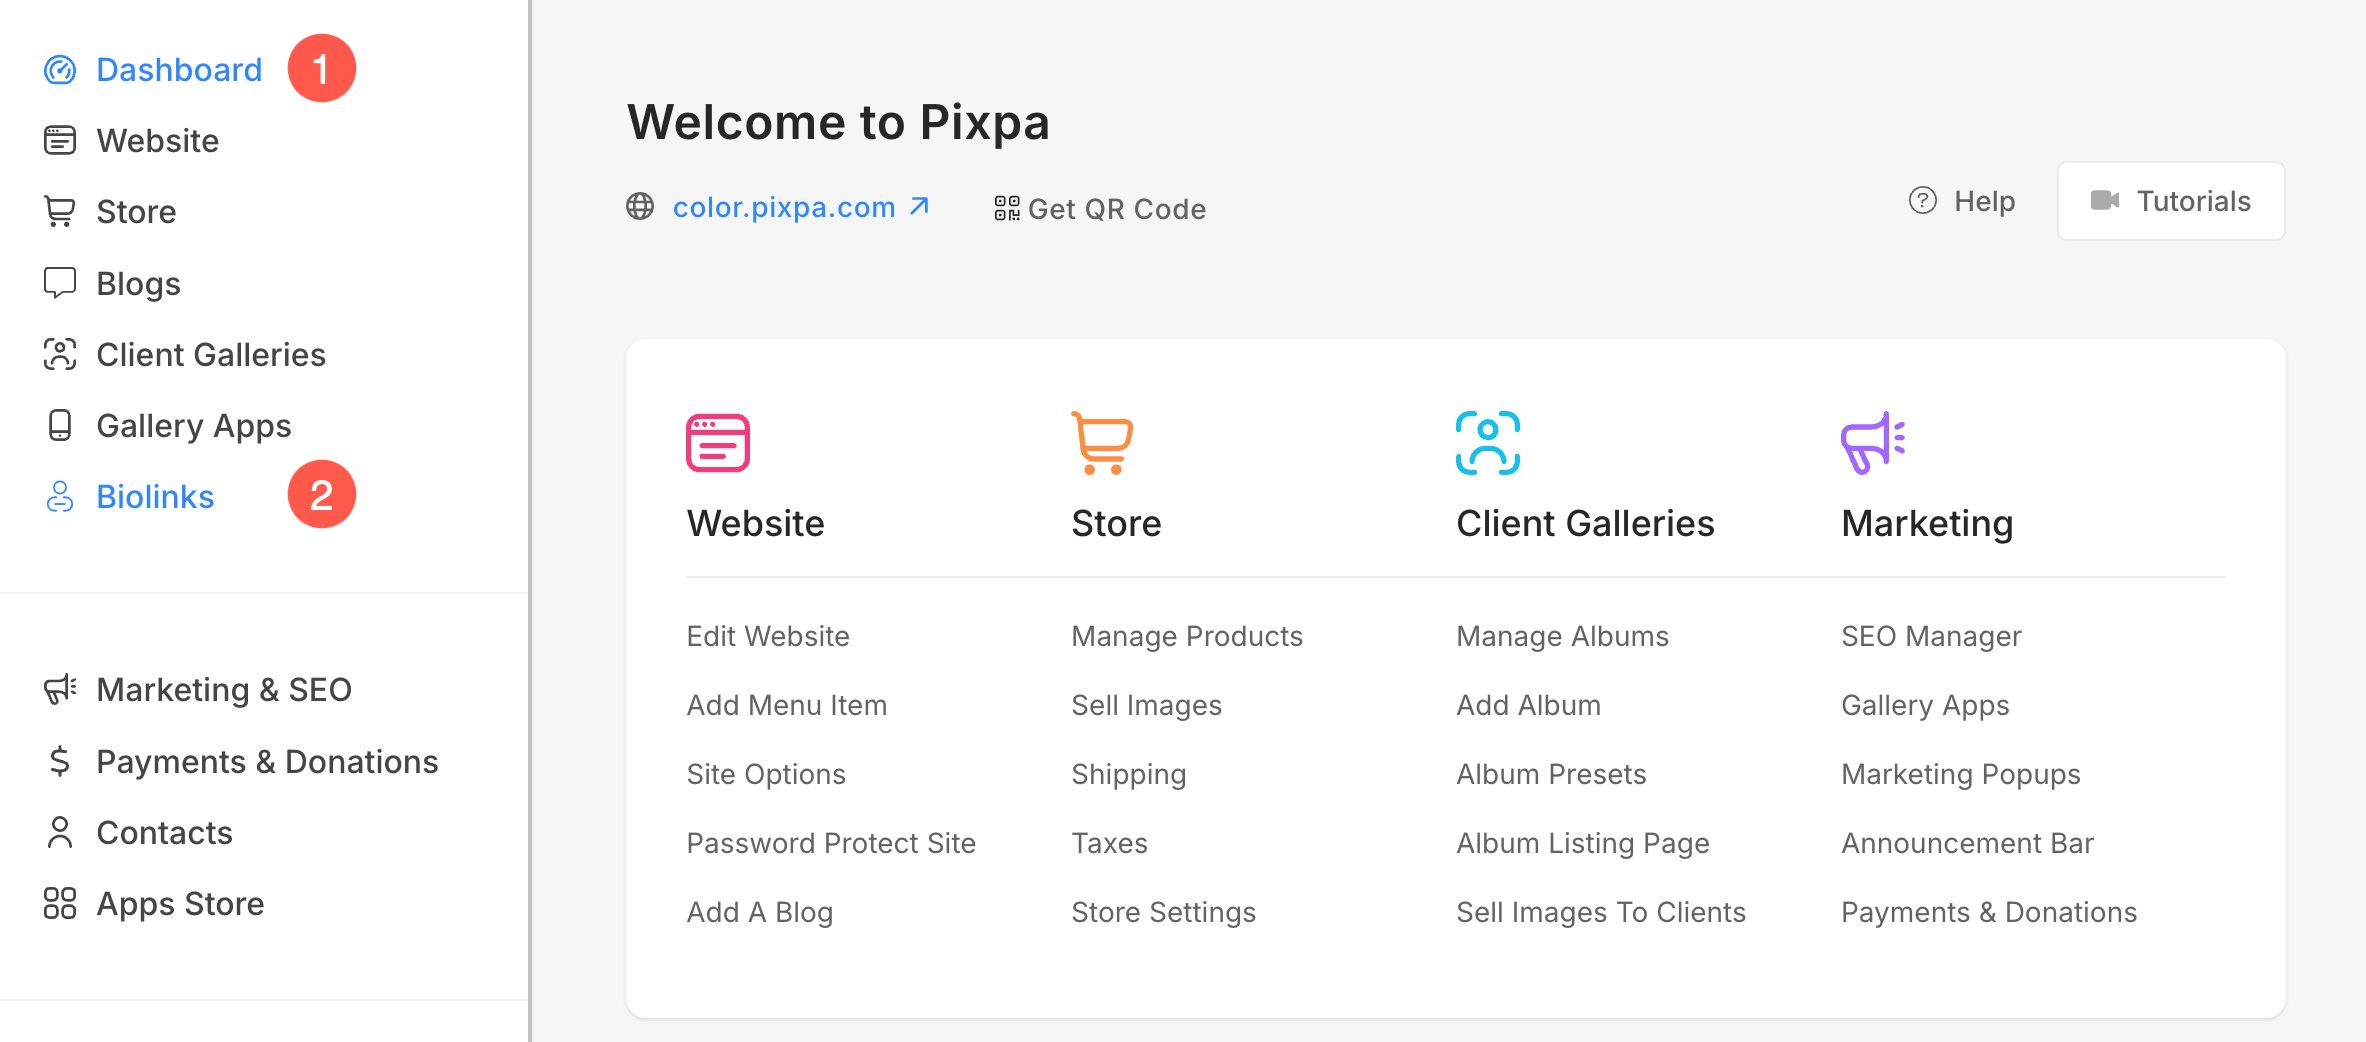Click Password Protect Site link
Viewport: 2366px width, 1042px height.
click(831, 843)
